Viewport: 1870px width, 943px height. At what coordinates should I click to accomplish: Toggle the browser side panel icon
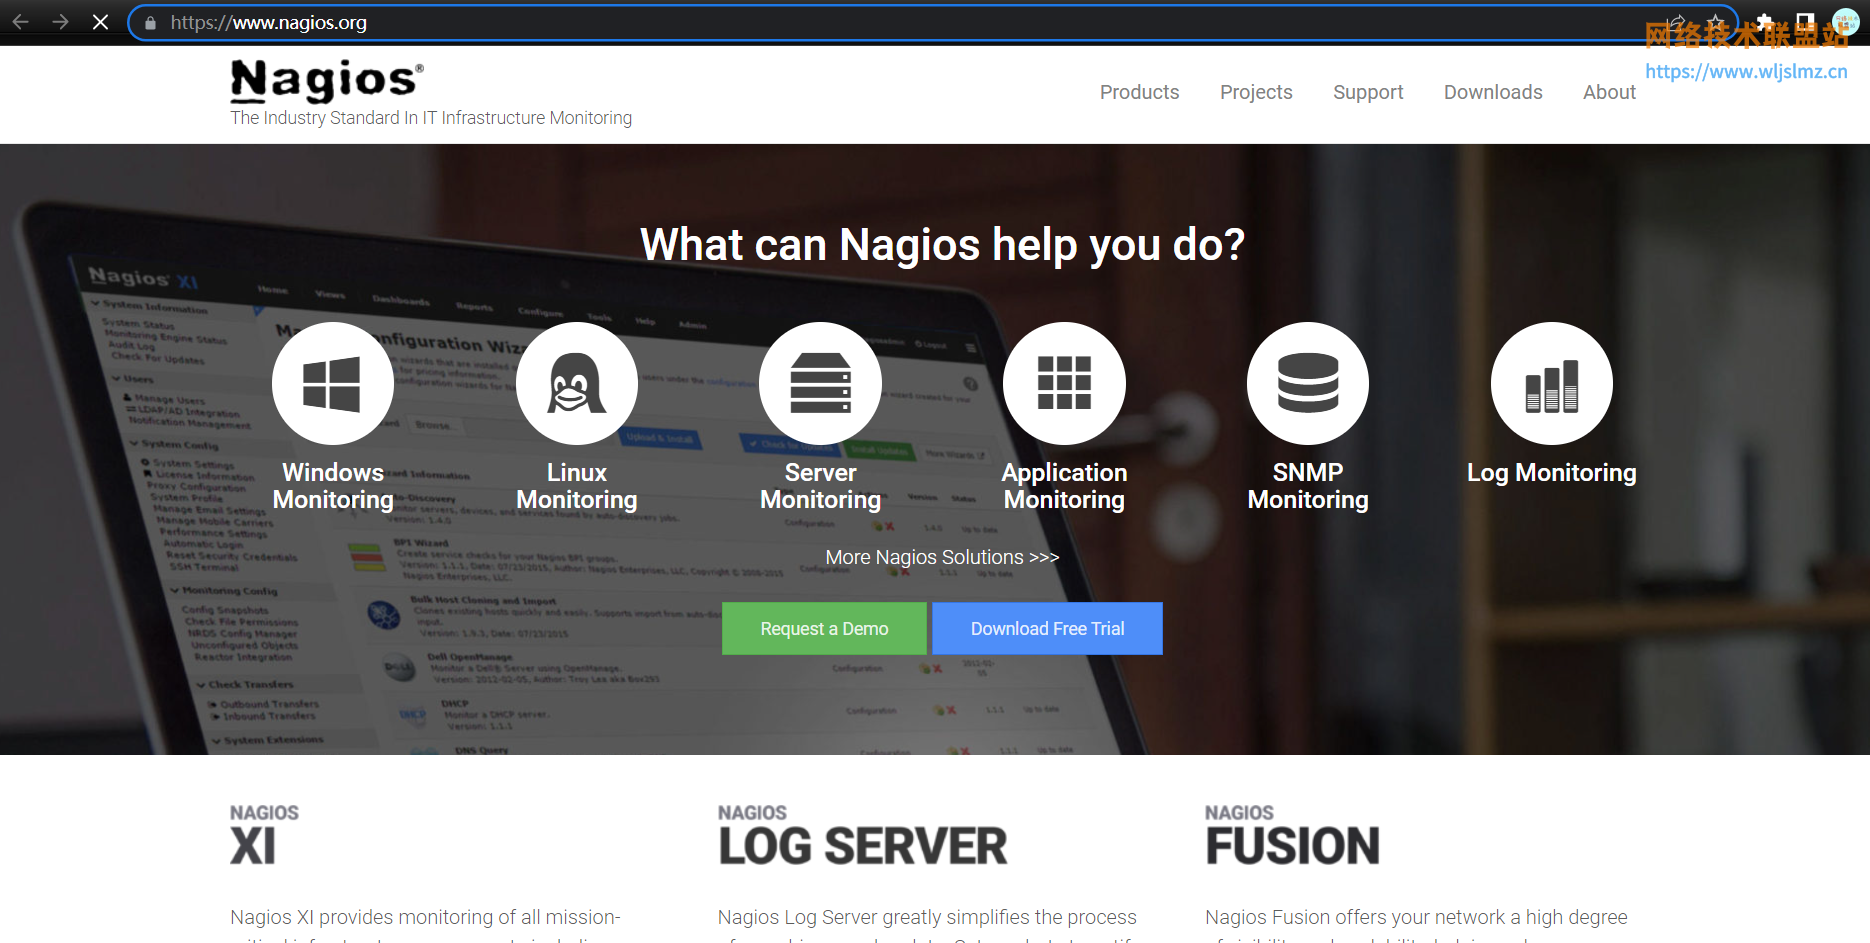(x=1805, y=22)
